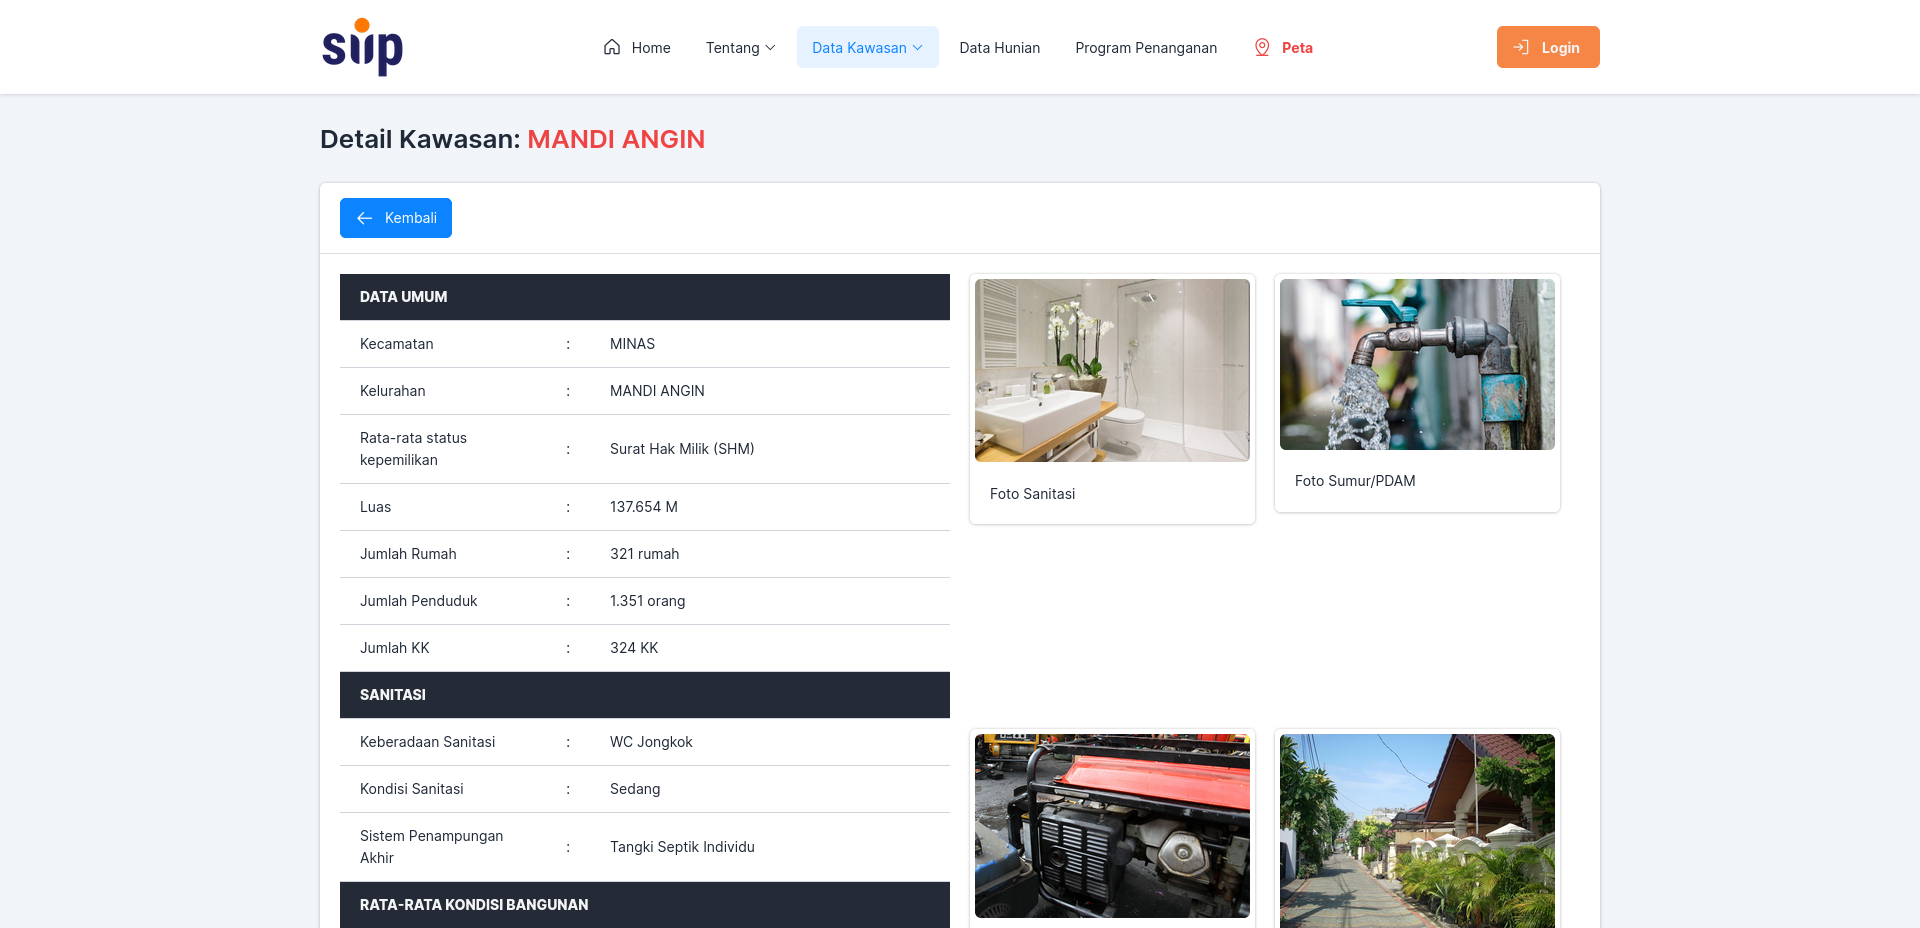
Task: Click the siip logo
Action: point(362,47)
